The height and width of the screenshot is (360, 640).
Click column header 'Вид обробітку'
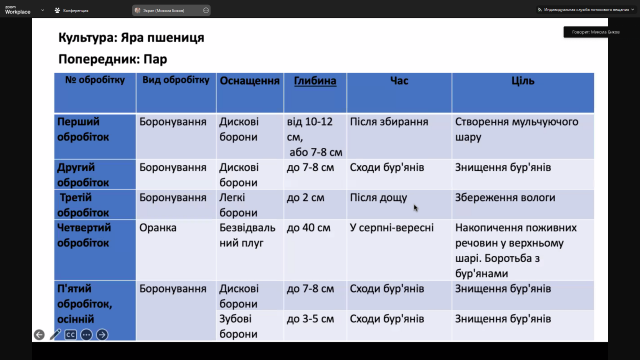176,93
